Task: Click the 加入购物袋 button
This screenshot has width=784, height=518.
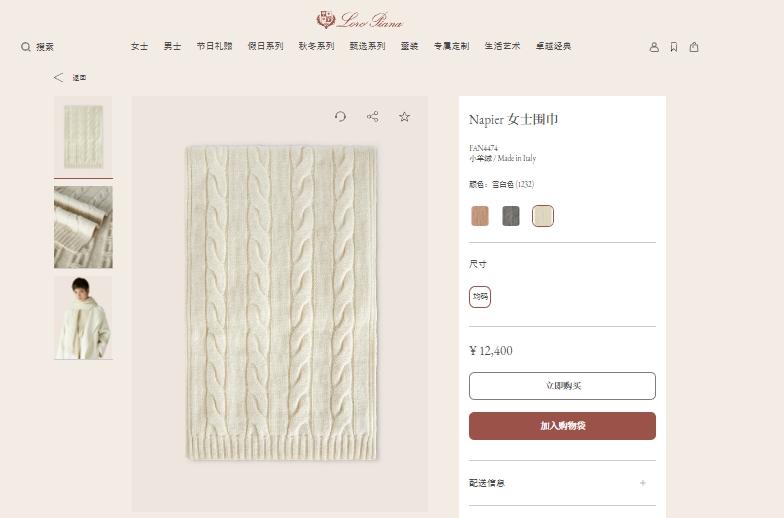Action: [x=562, y=426]
